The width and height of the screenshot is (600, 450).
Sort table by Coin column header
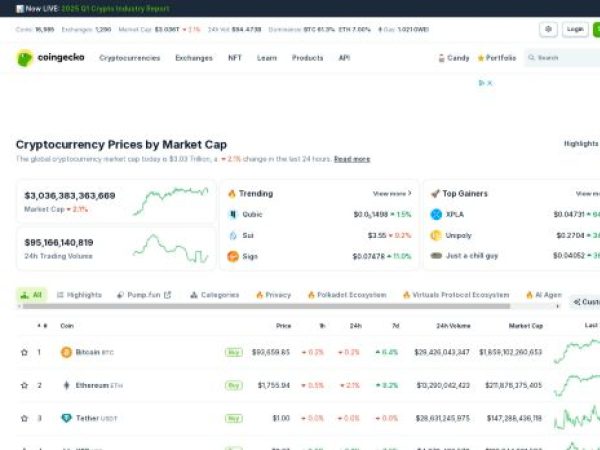(67, 326)
